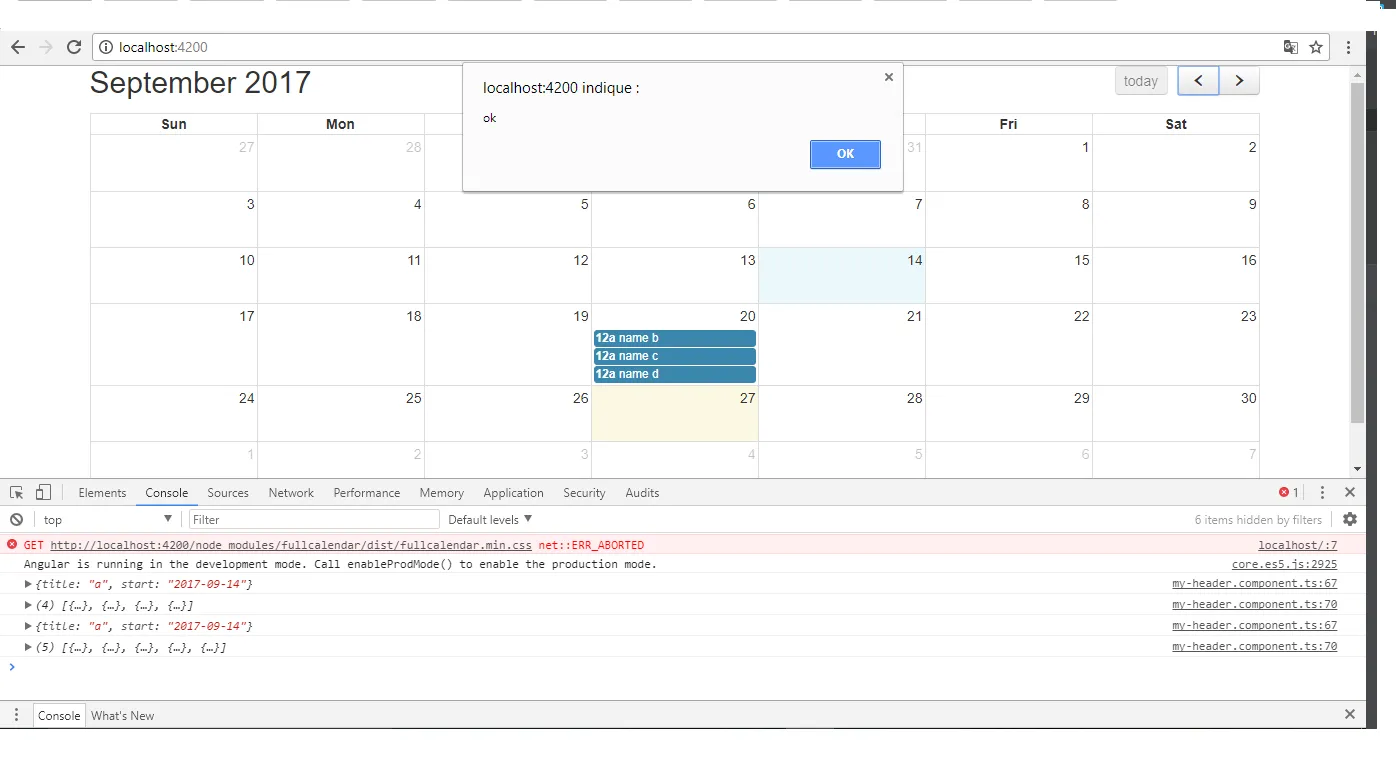Click the my-header.component.ts:70 link beside (5) array
1396x760 pixels.
pos(1254,647)
